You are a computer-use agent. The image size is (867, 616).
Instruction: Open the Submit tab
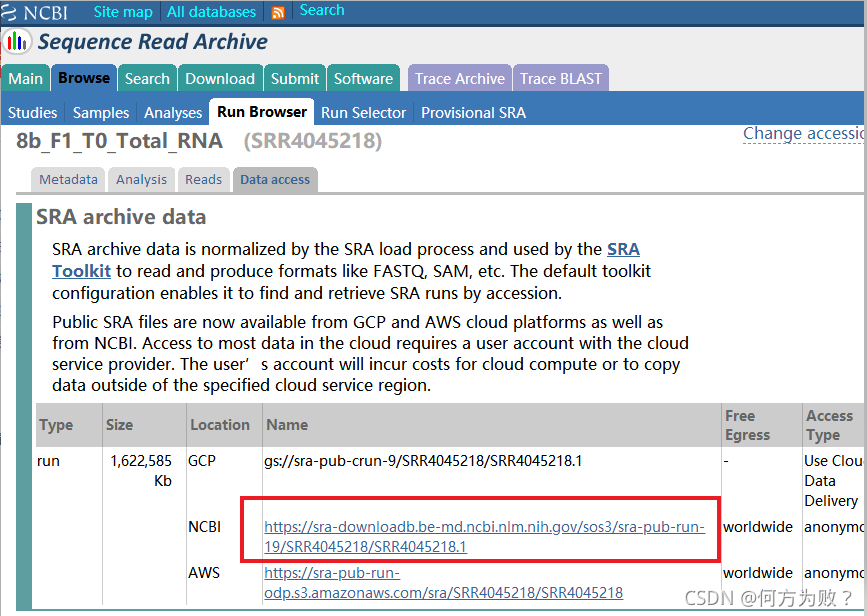[x=295, y=78]
